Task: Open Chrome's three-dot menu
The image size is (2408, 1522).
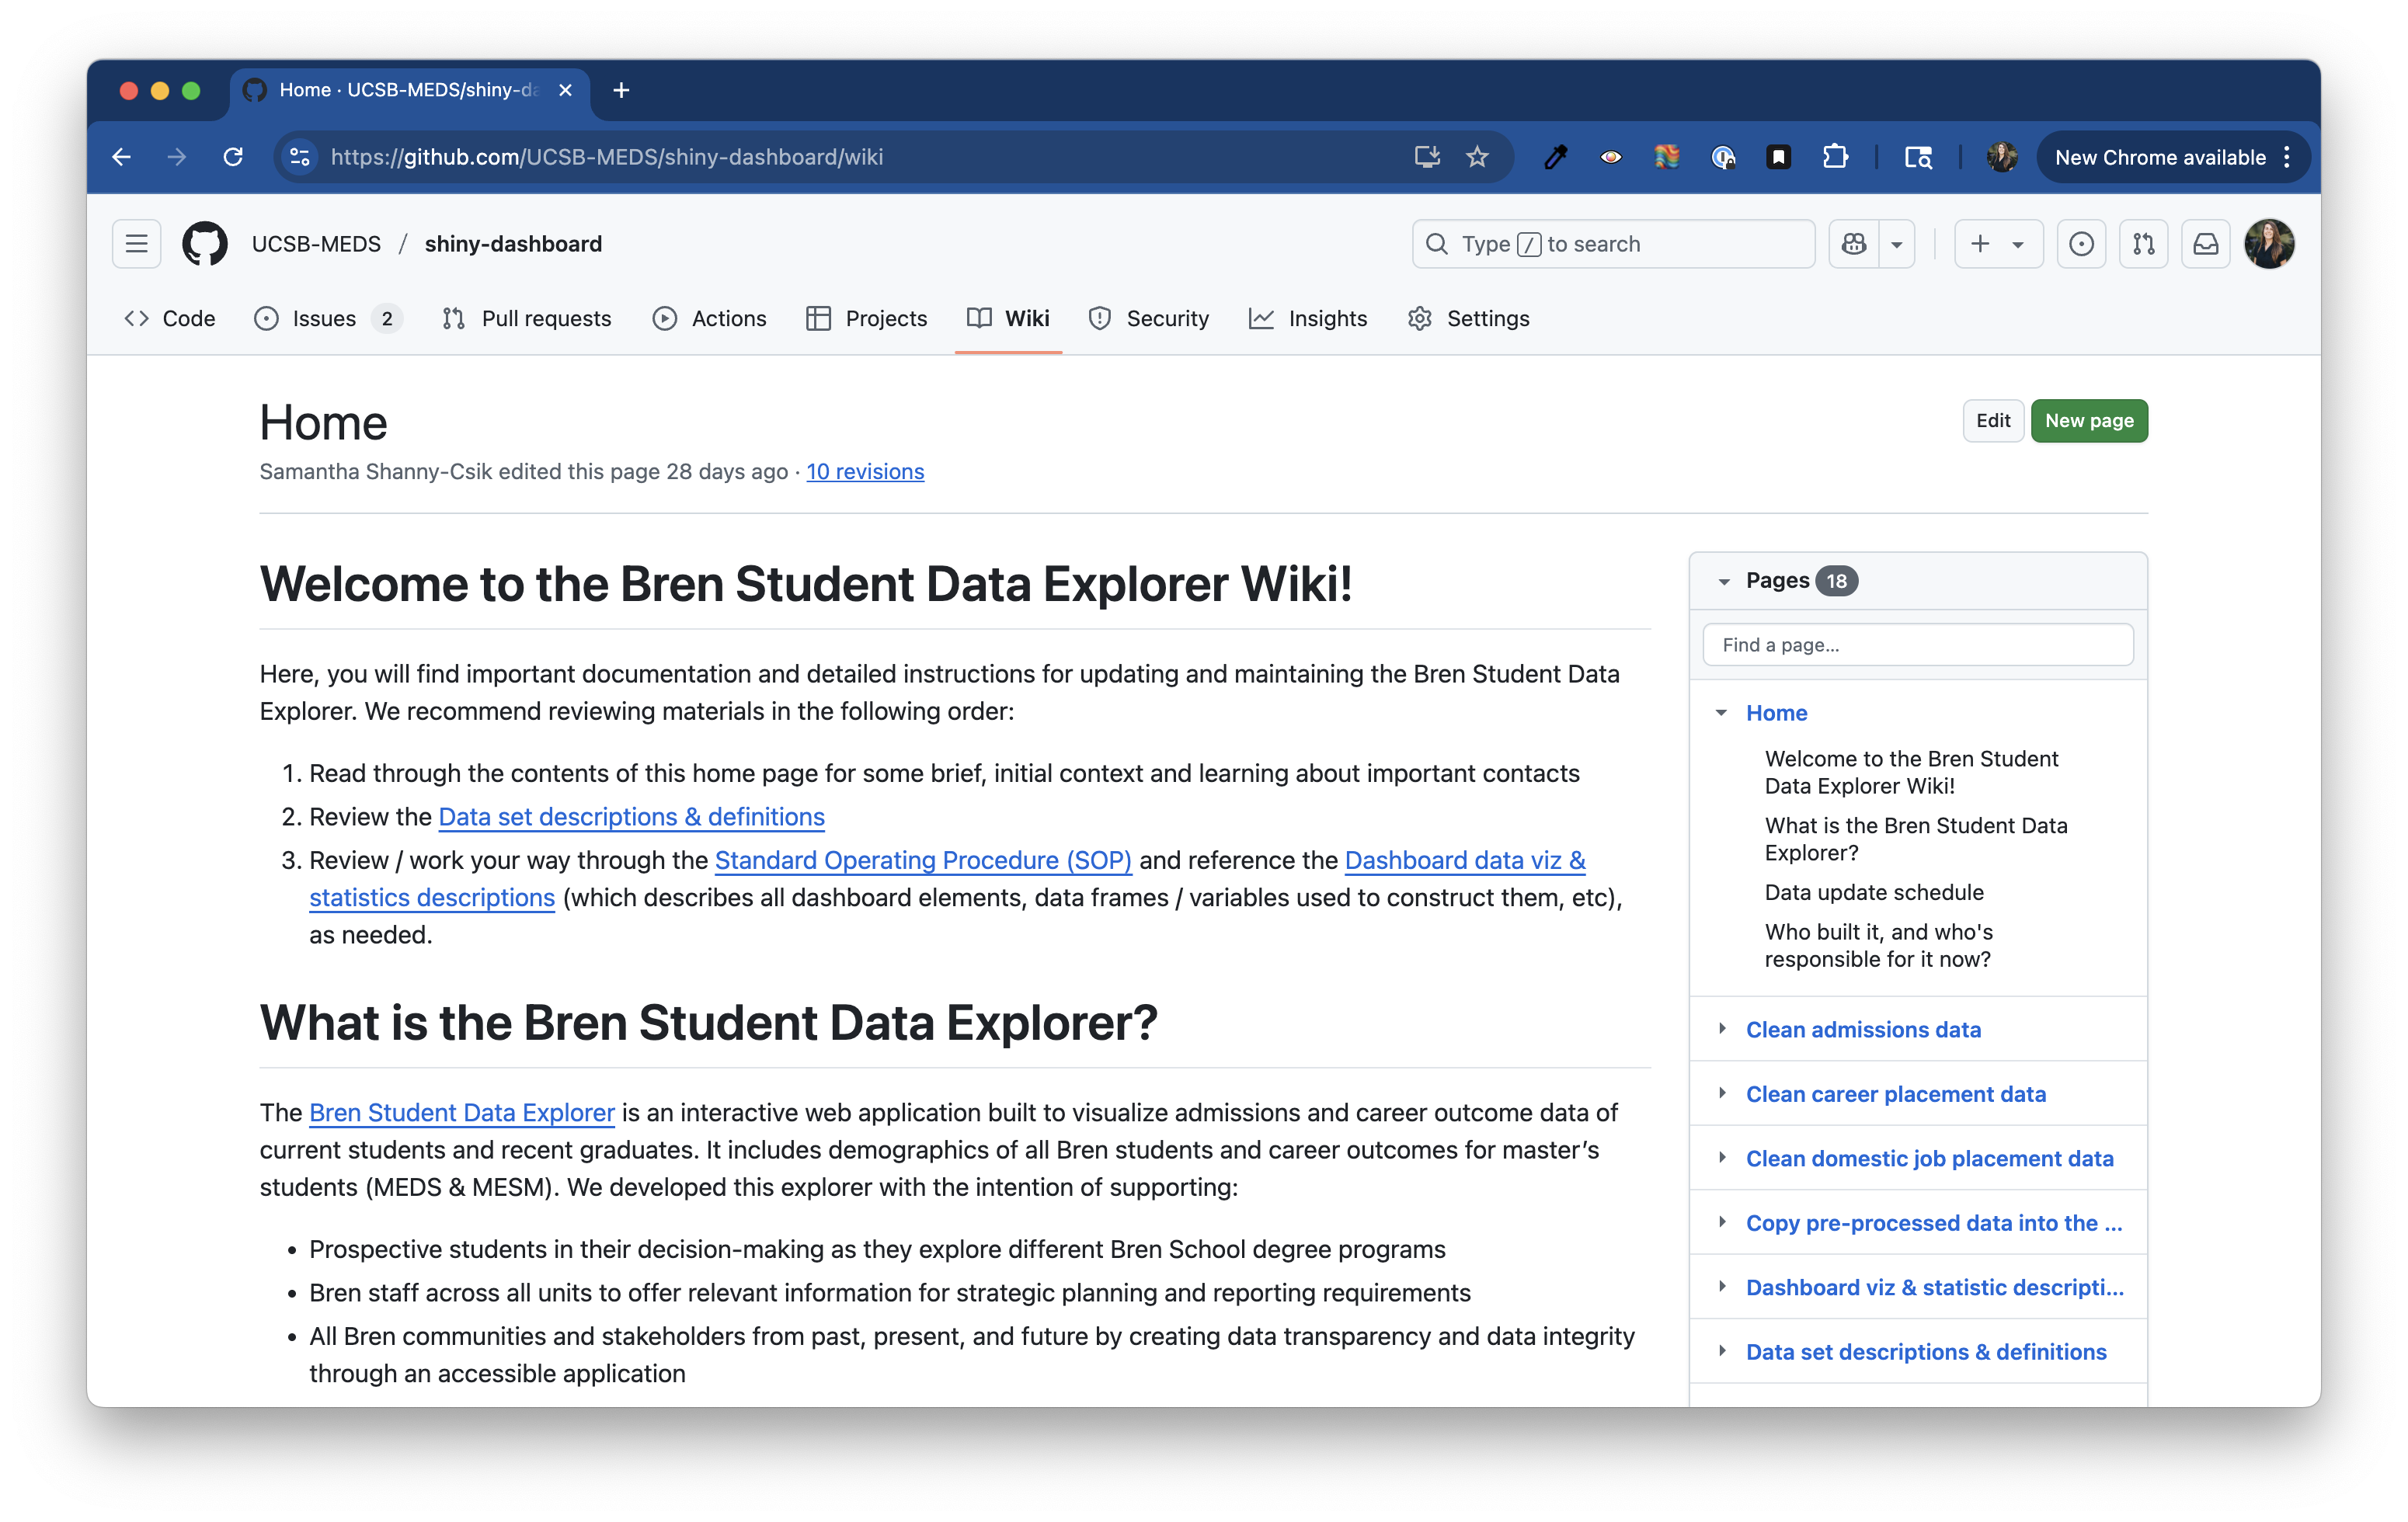Action: pyautogui.click(x=2287, y=157)
